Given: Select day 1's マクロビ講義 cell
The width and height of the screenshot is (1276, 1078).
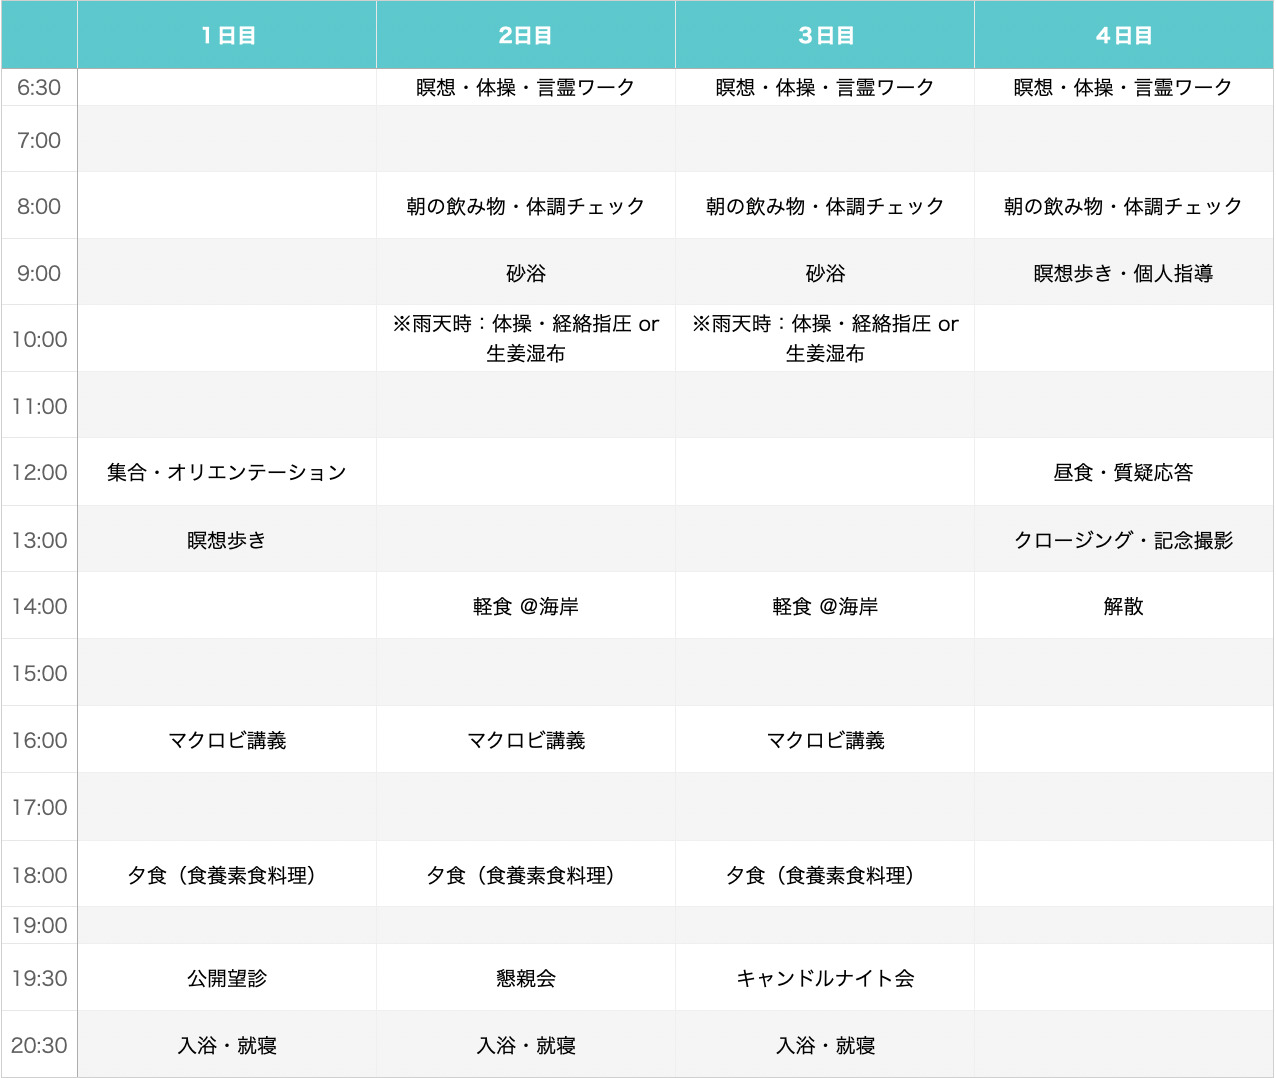Looking at the screenshot, I should coord(227,740).
